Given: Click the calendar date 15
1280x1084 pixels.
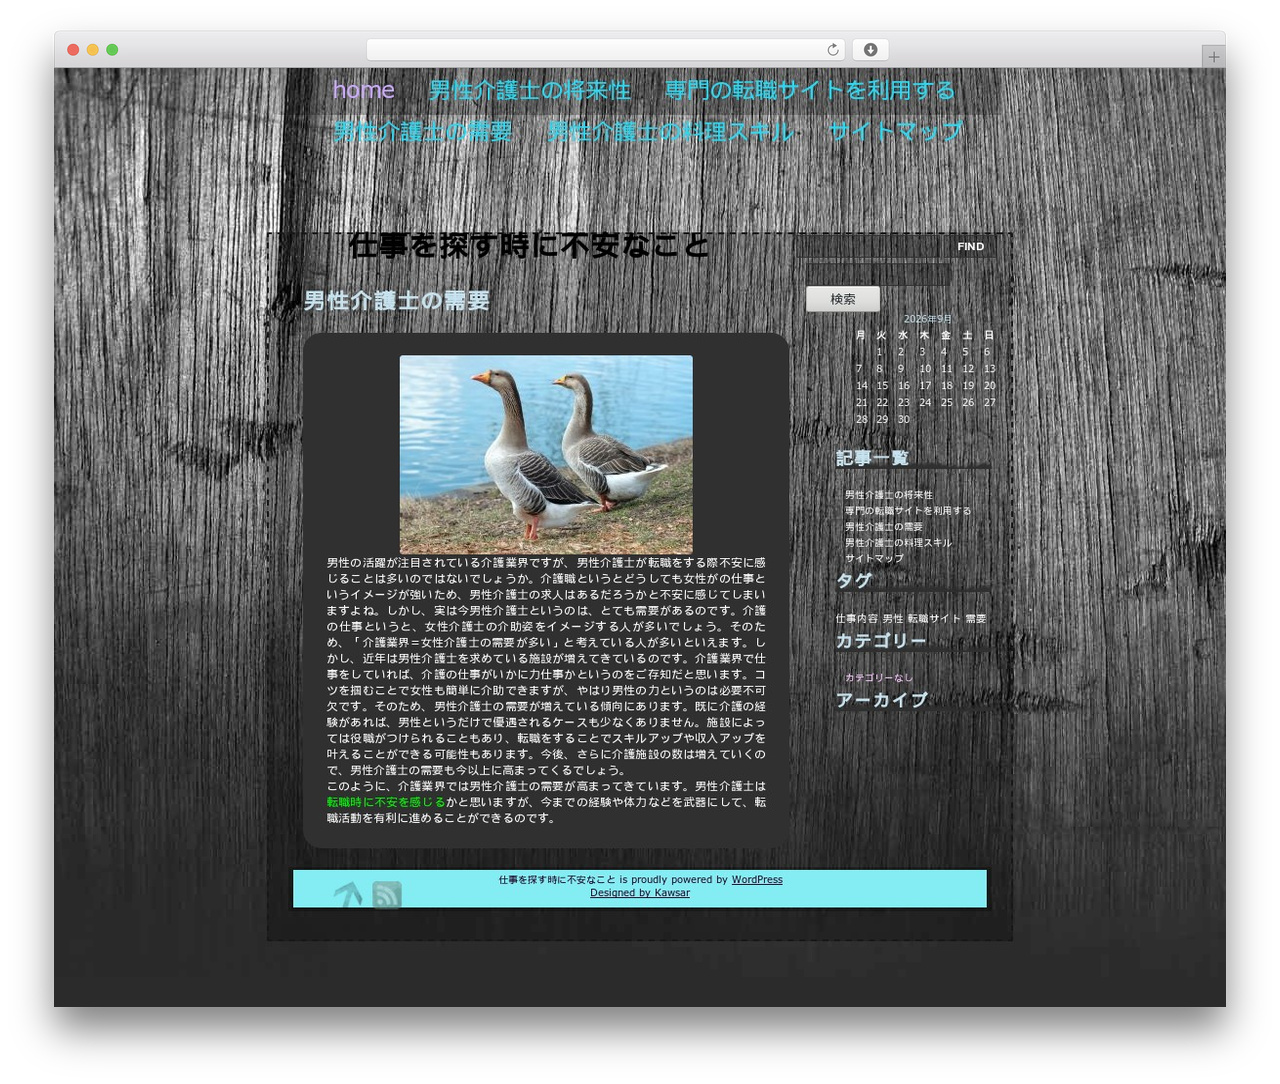Looking at the screenshot, I should pos(882,386).
